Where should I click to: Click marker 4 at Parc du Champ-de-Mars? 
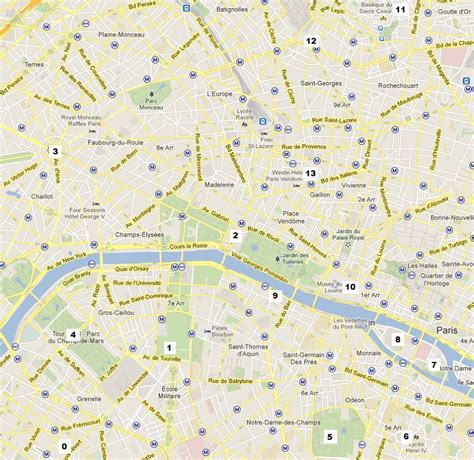tap(73, 335)
